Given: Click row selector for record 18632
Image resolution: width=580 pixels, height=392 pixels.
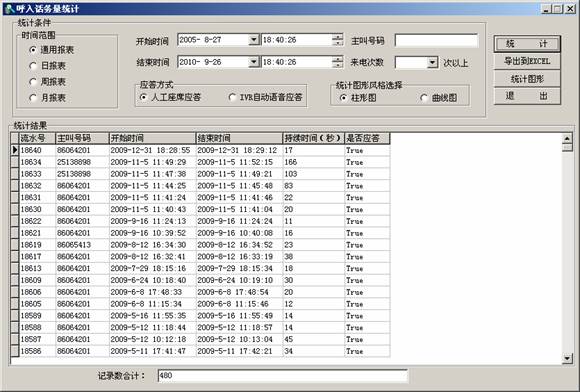Looking at the screenshot, I should [x=15, y=186].
